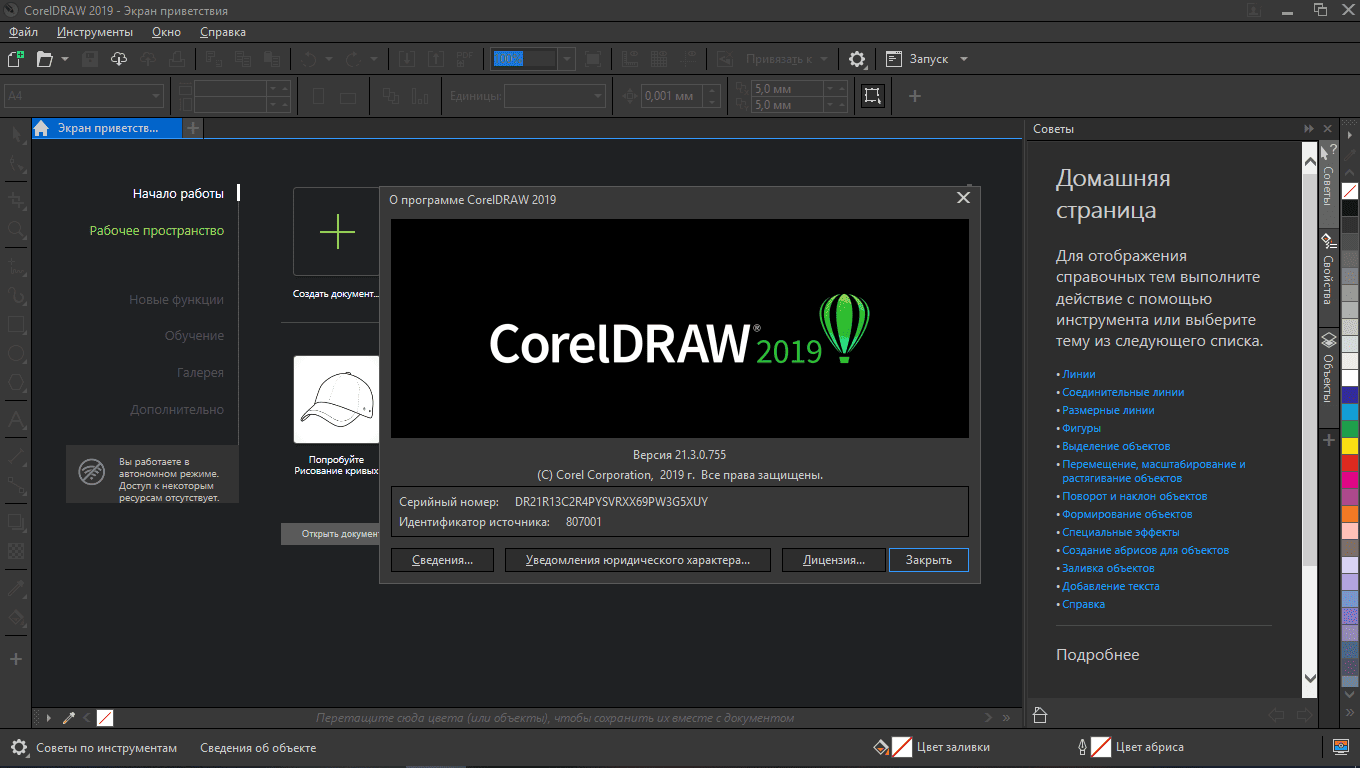The image size is (1360, 768).
Task: Toggle the grid display button
Action: 659,59
